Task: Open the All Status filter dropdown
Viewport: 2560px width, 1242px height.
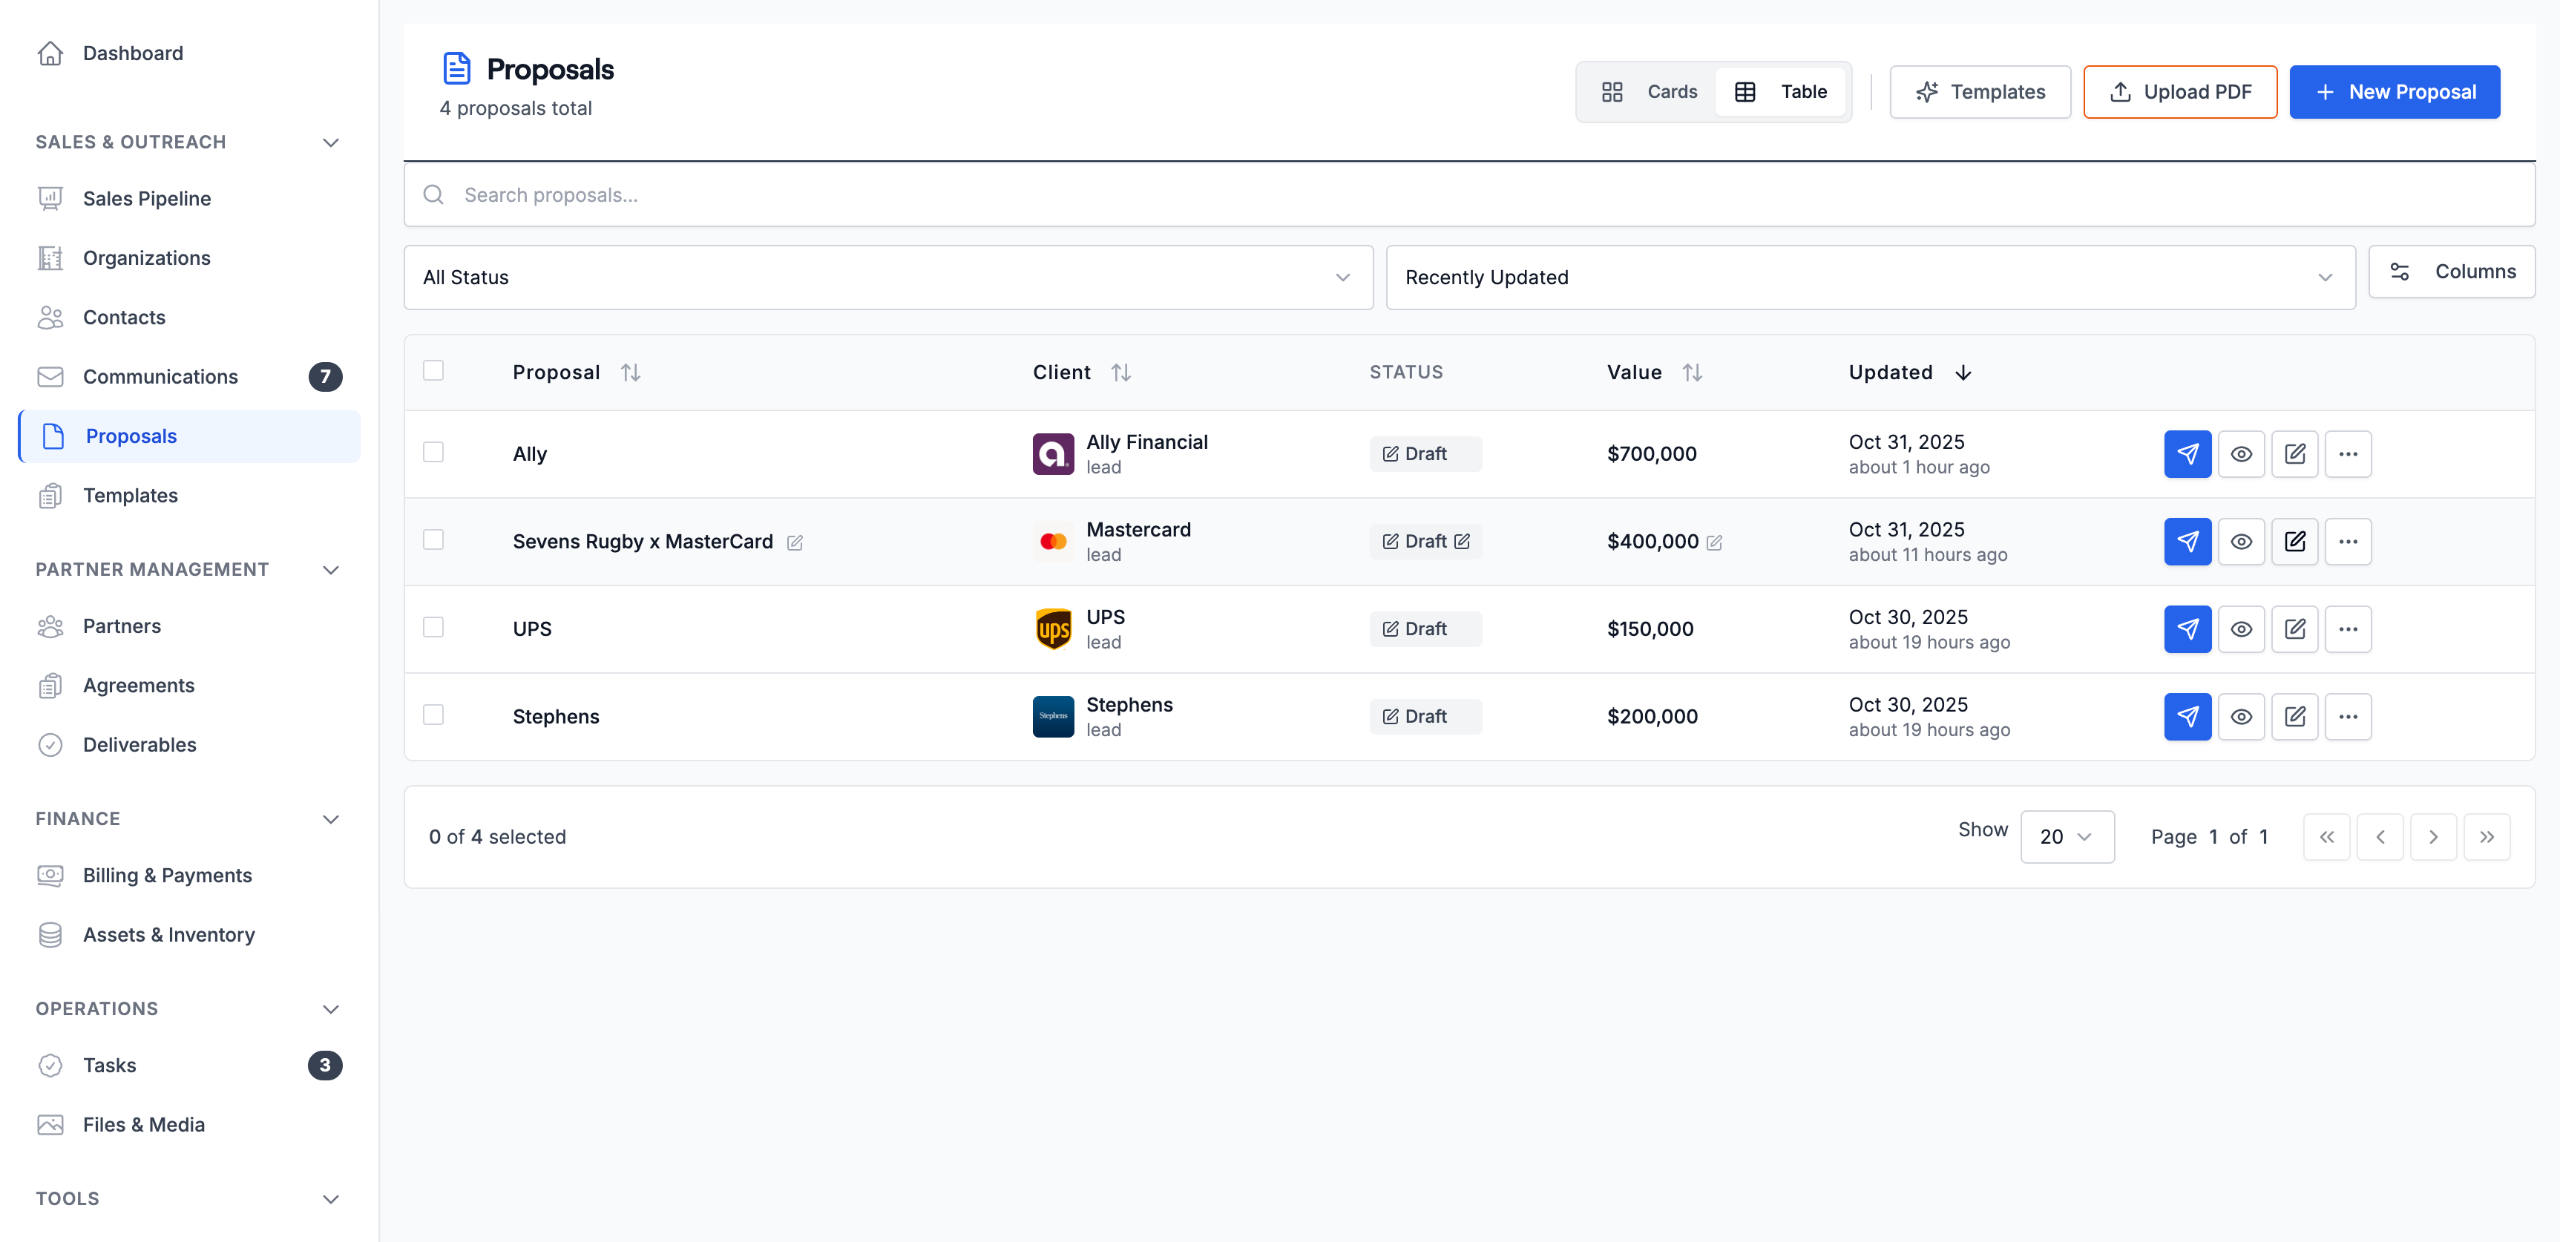Action: [x=887, y=278]
